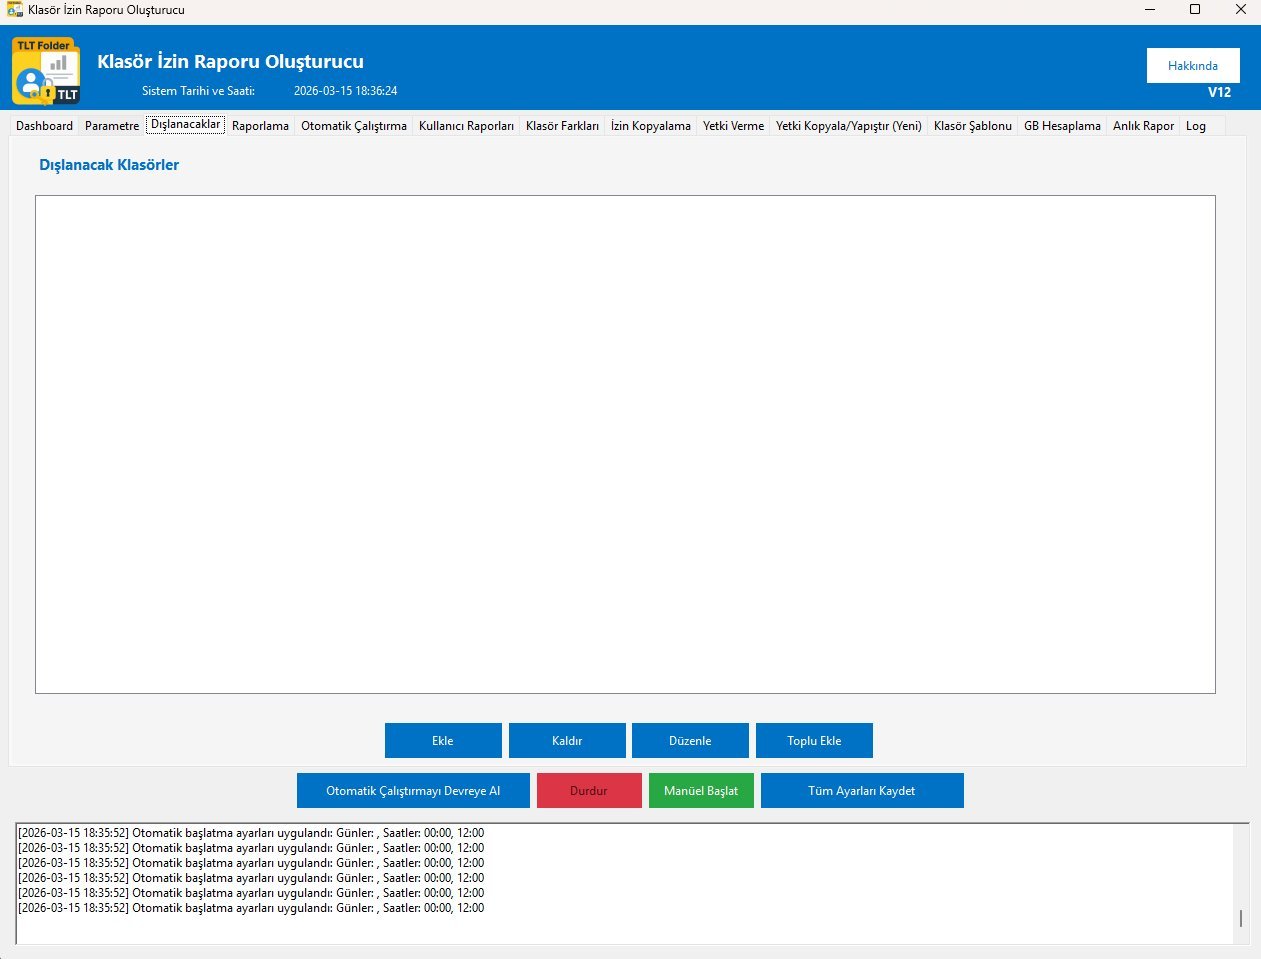Click inside the excluded folders list box
Image resolution: width=1261 pixels, height=959 pixels.
click(x=625, y=444)
